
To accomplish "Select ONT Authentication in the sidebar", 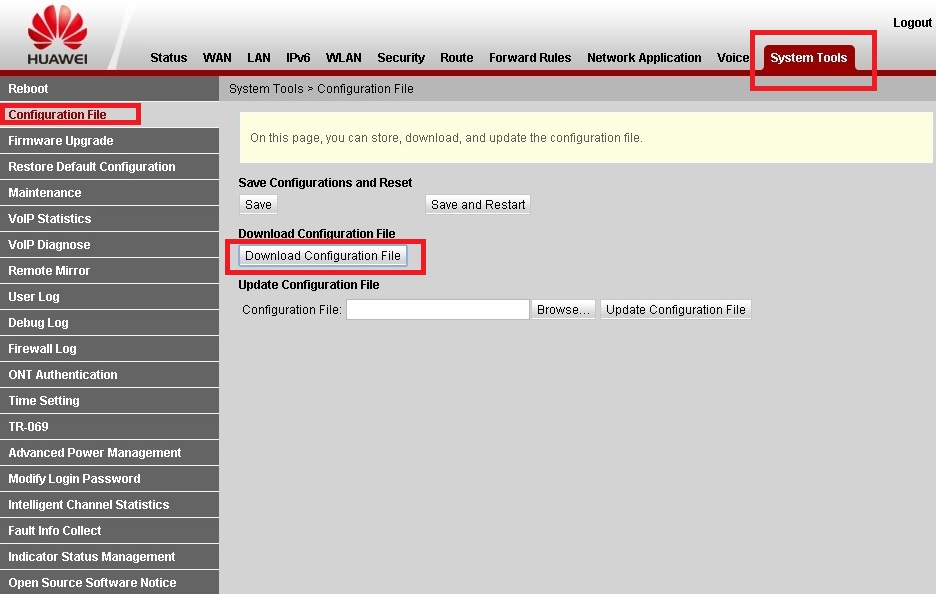I will [x=62, y=375].
